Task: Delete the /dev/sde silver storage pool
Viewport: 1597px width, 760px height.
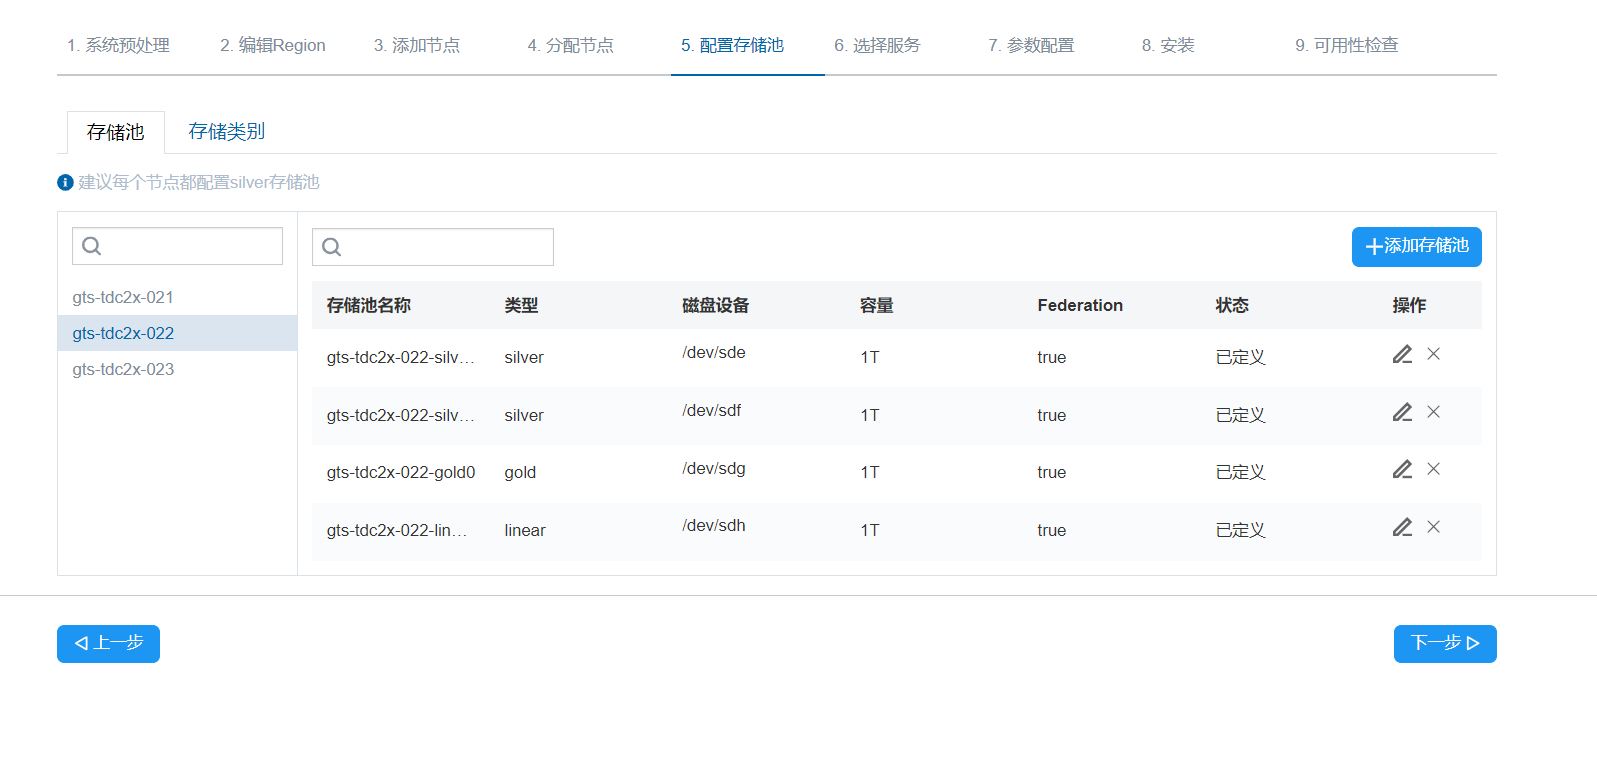Action: pos(1433,354)
